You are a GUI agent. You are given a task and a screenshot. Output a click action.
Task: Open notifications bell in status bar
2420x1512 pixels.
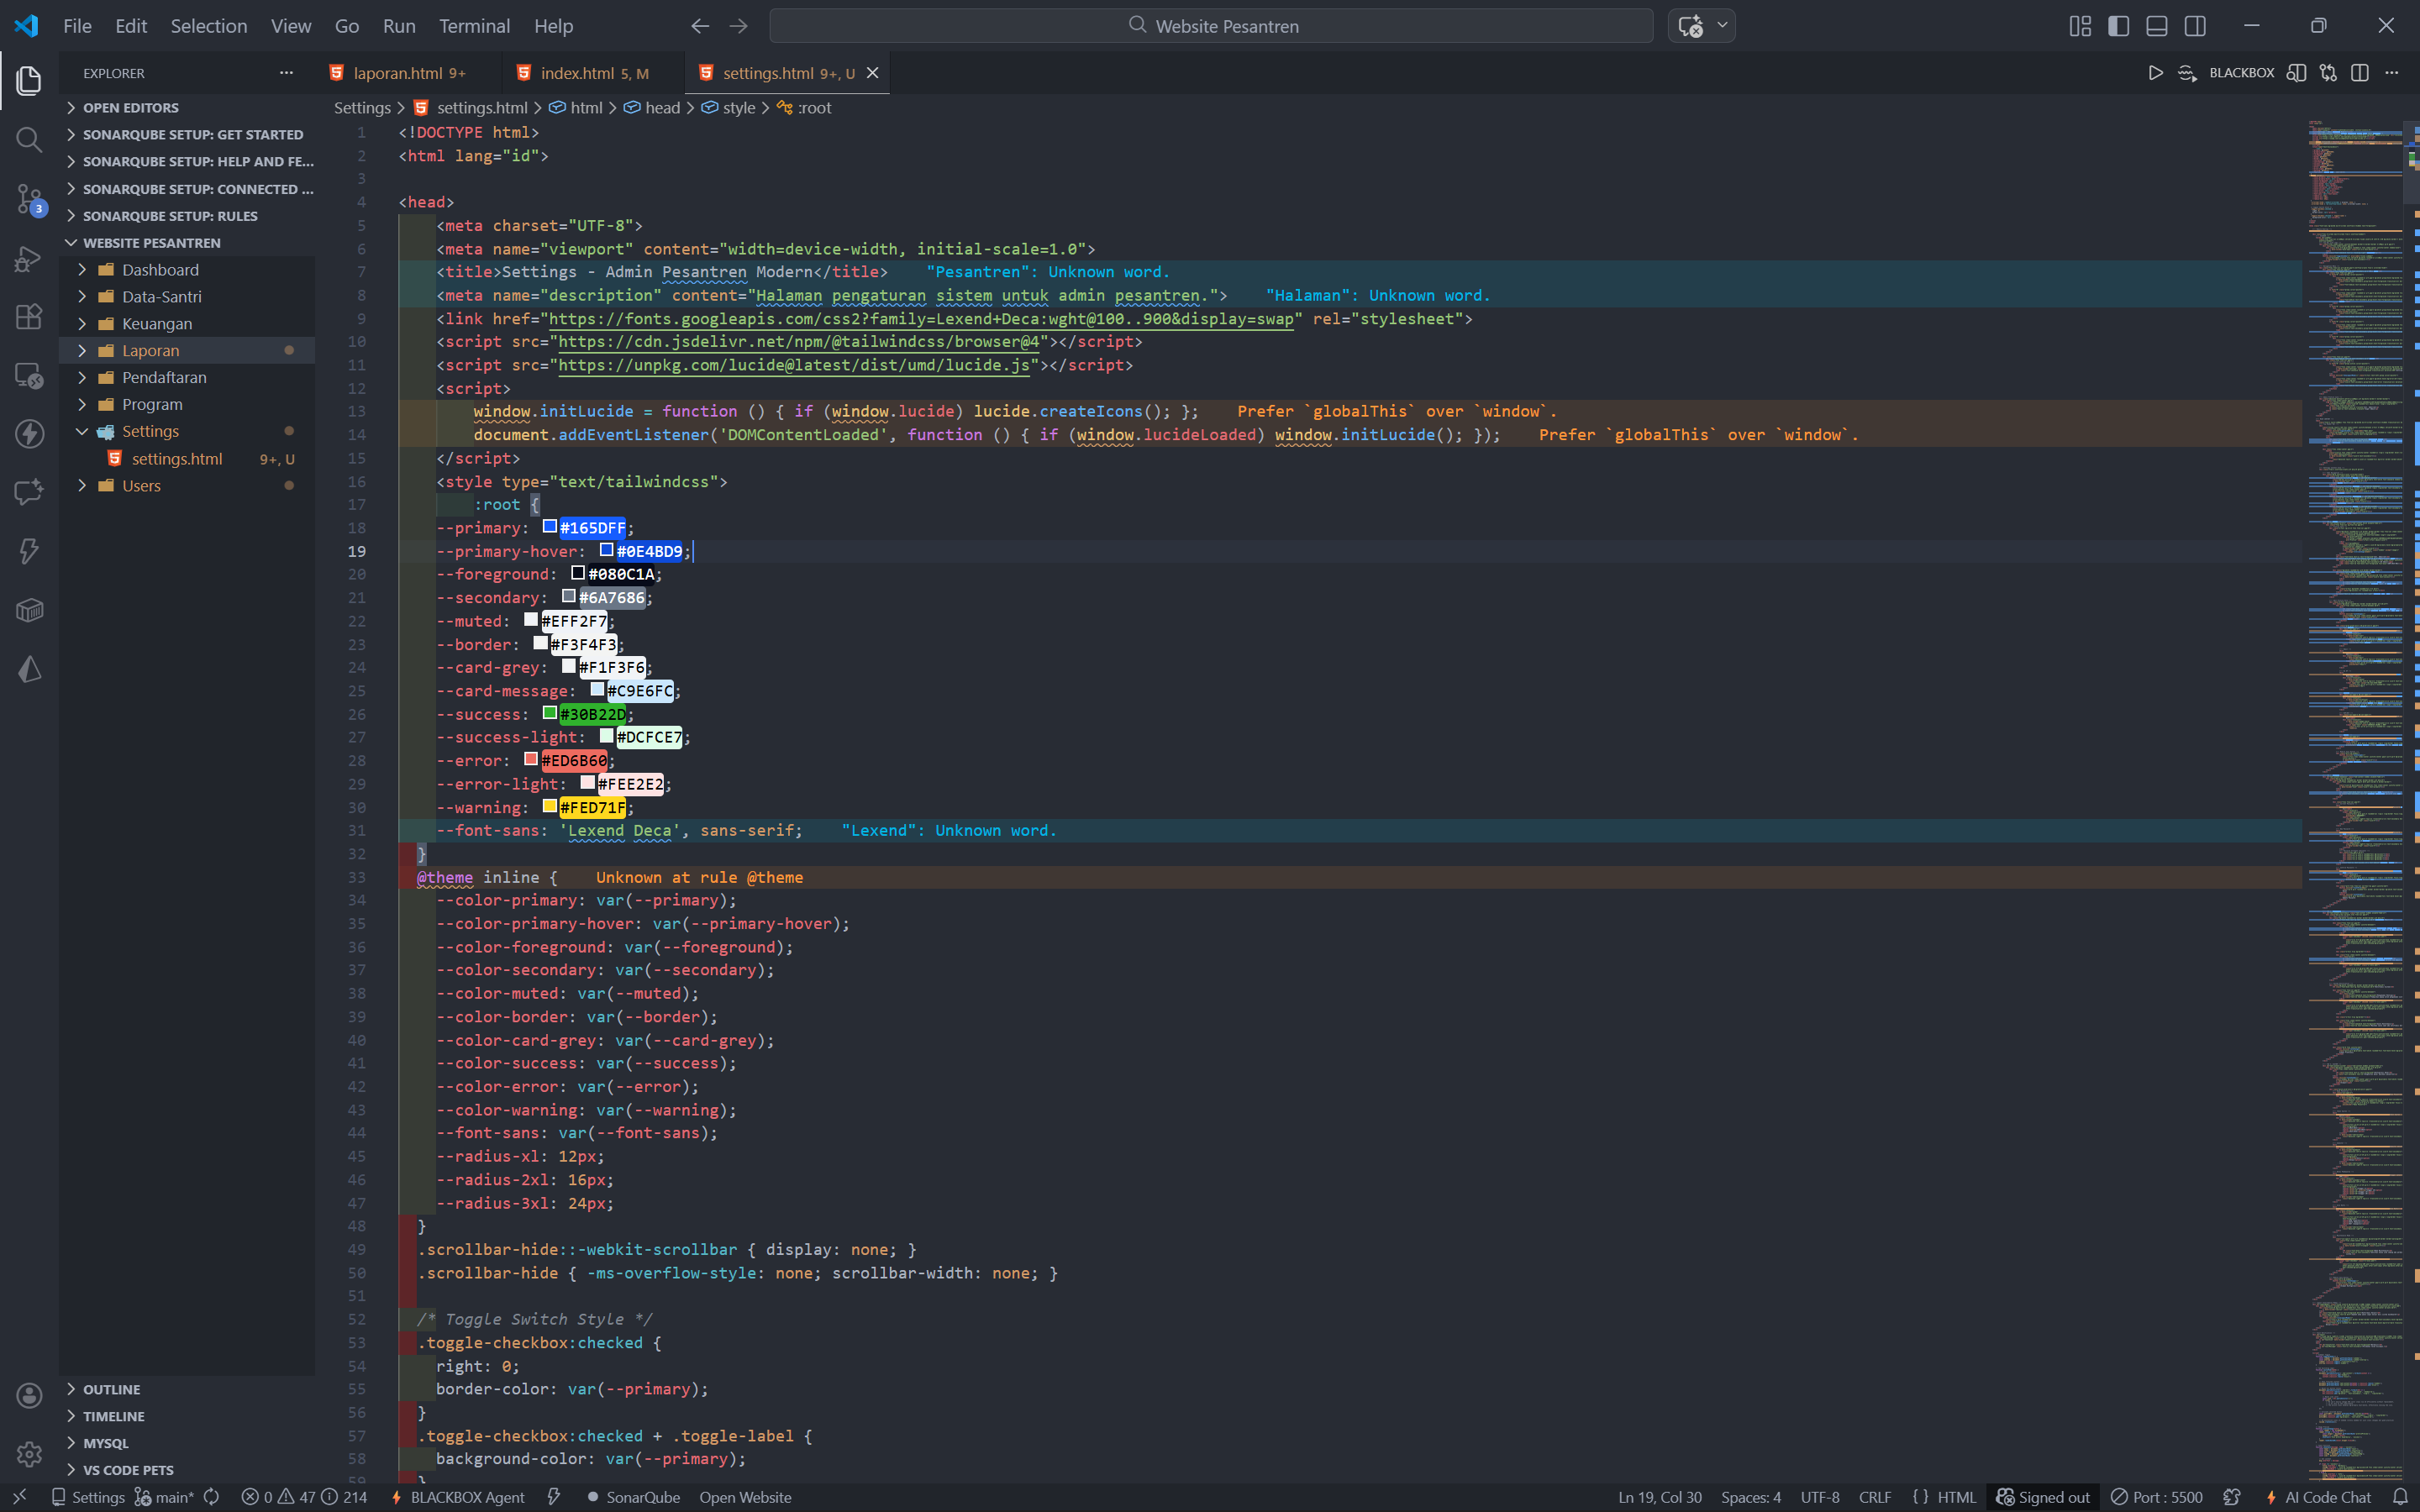[2400, 1497]
